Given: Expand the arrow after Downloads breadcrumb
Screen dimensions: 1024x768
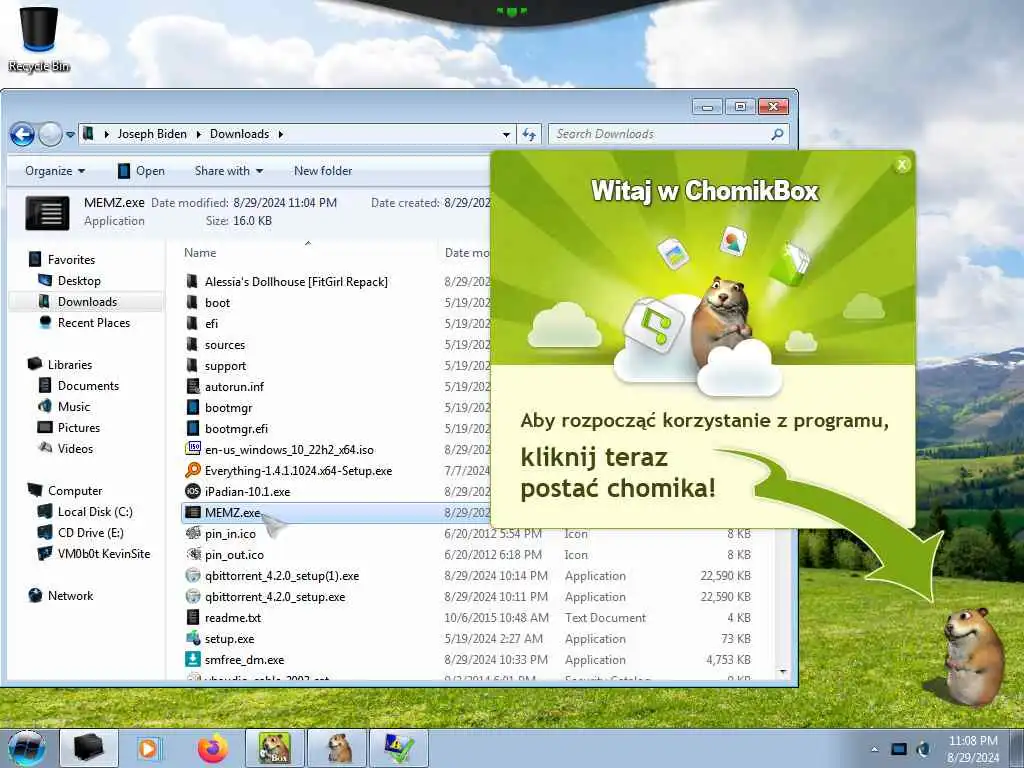Looking at the screenshot, I should [x=281, y=135].
